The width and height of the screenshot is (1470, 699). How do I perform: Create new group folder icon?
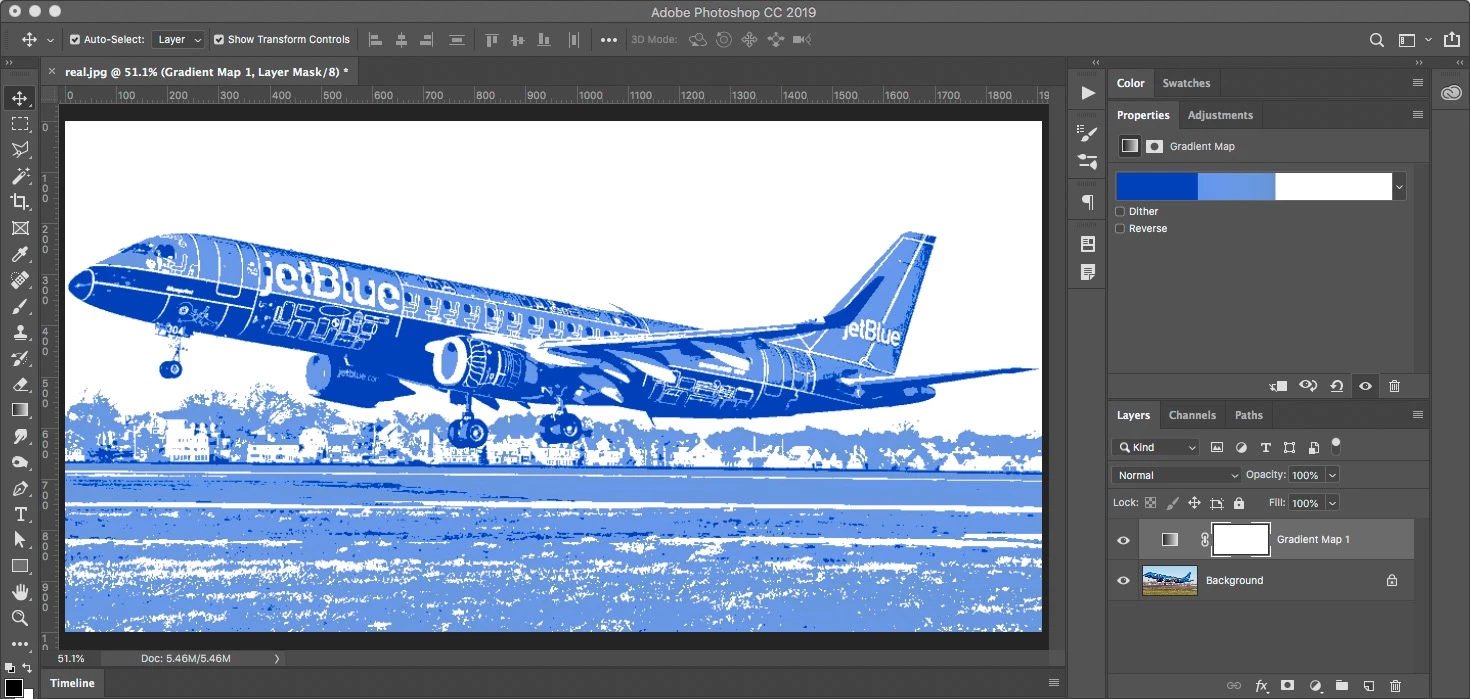point(1341,686)
